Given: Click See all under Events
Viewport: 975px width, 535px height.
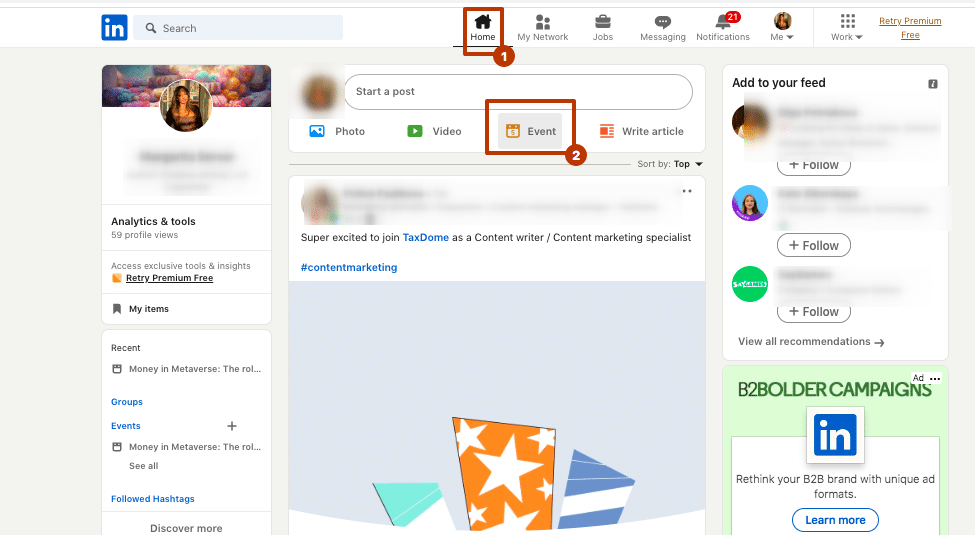Looking at the screenshot, I should click(144, 466).
